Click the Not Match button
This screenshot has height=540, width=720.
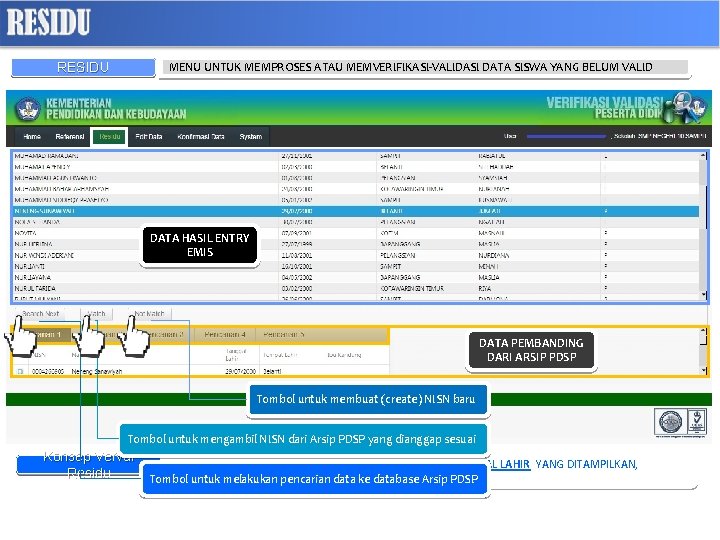pyautogui.click(x=149, y=314)
